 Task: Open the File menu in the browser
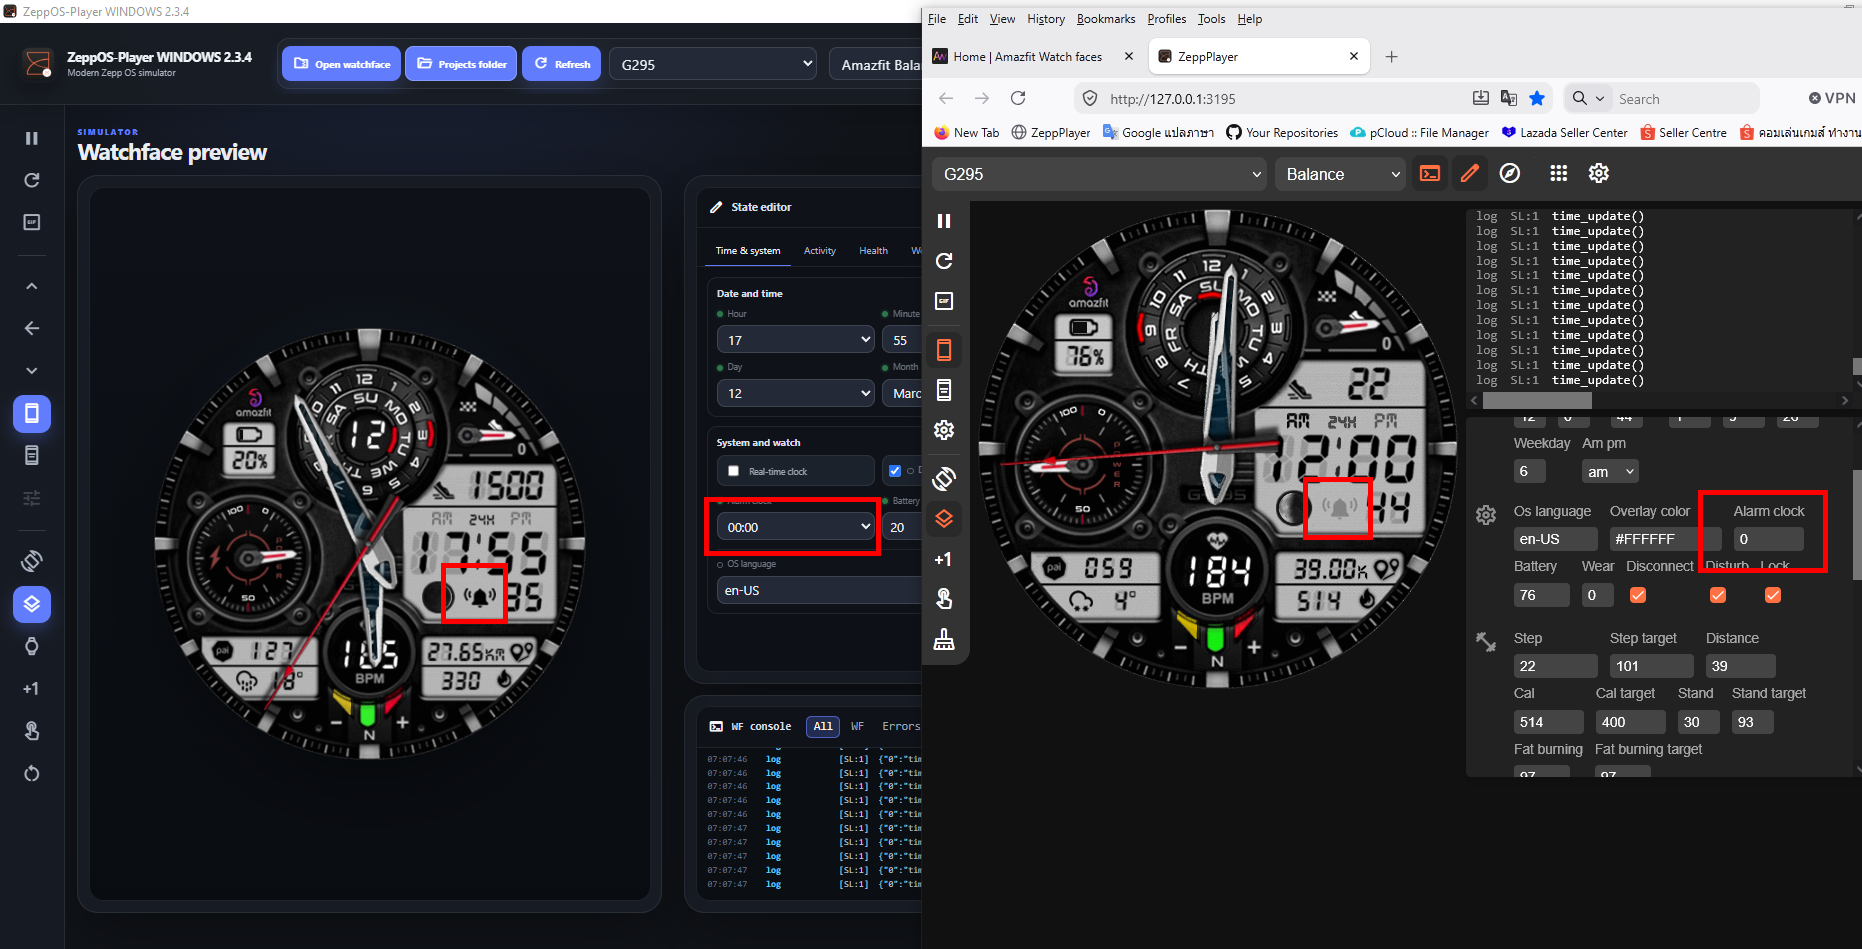pos(937,19)
